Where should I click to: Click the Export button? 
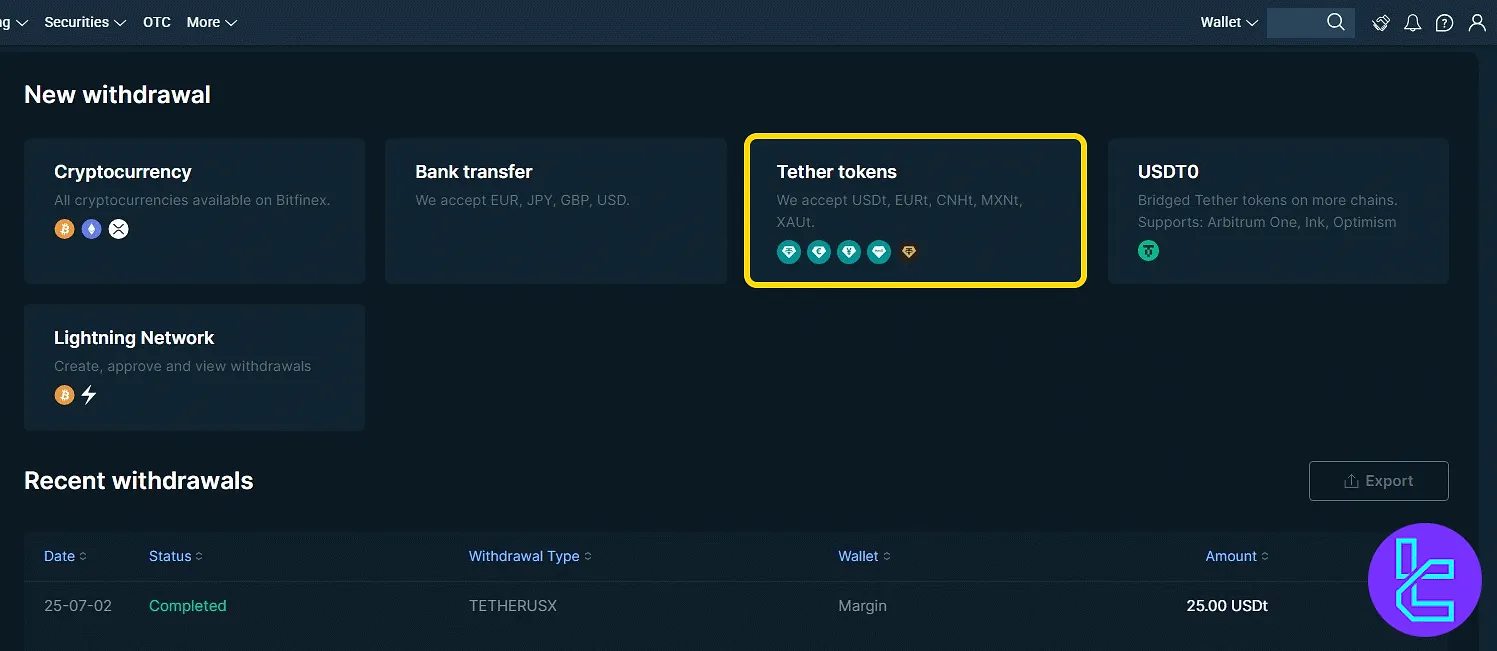(1379, 481)
